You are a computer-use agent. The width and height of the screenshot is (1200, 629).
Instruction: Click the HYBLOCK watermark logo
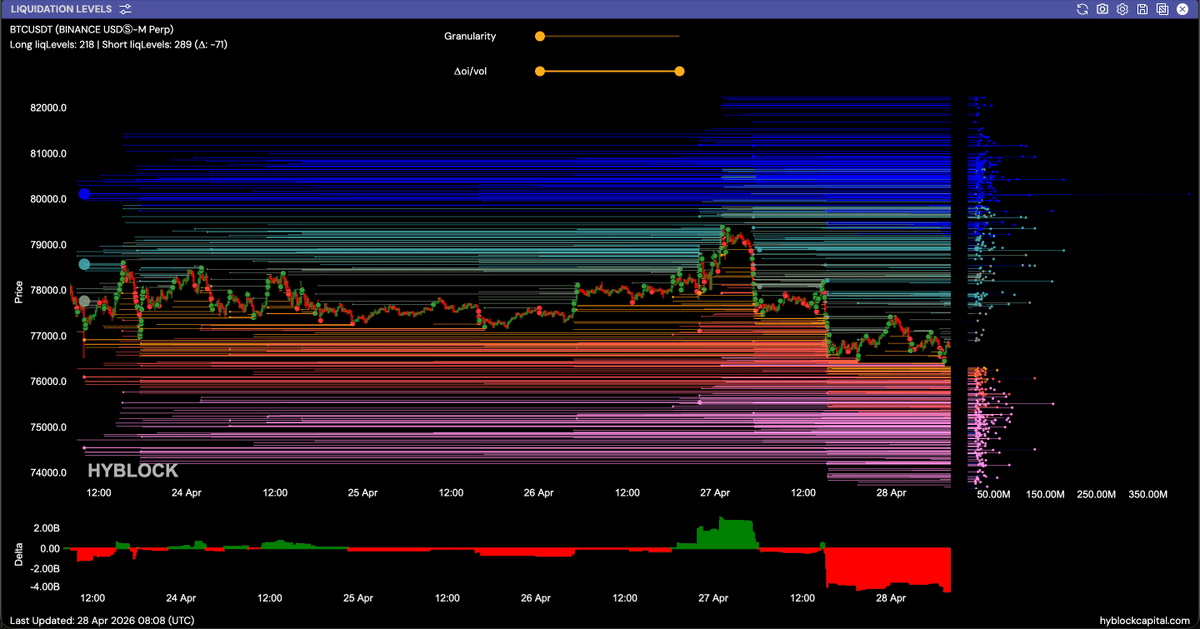point(133,471)
